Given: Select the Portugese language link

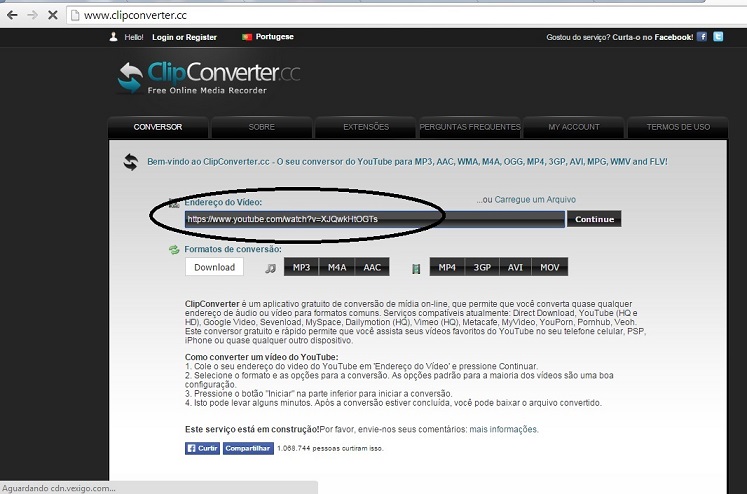Looking at the screenshot, I should point(274,37).
